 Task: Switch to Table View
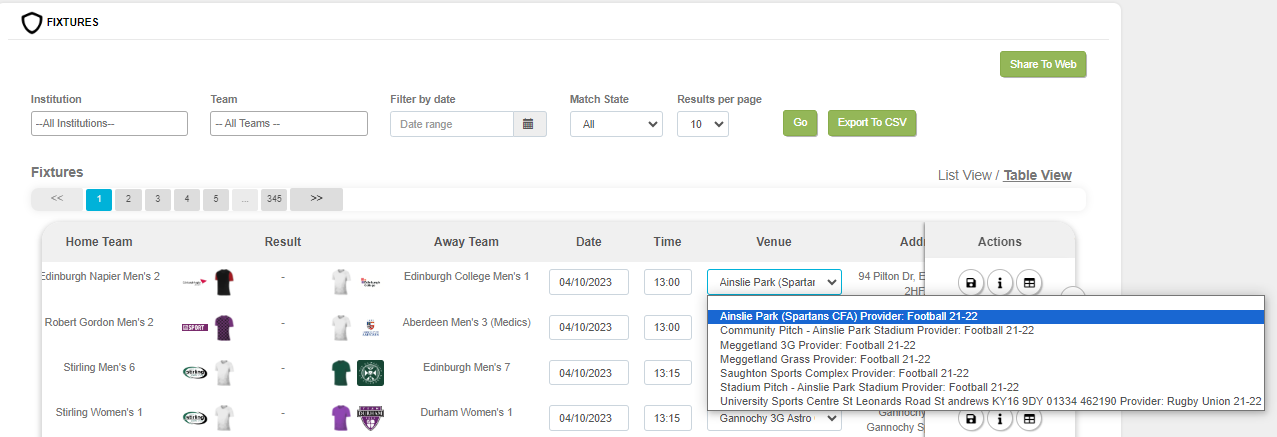click(1037, 175)
